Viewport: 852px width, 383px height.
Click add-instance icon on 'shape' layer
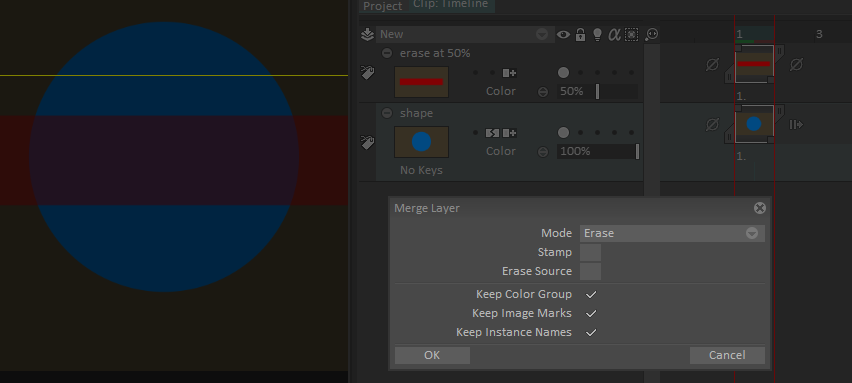pyautogui.click(x=509, y=133)
